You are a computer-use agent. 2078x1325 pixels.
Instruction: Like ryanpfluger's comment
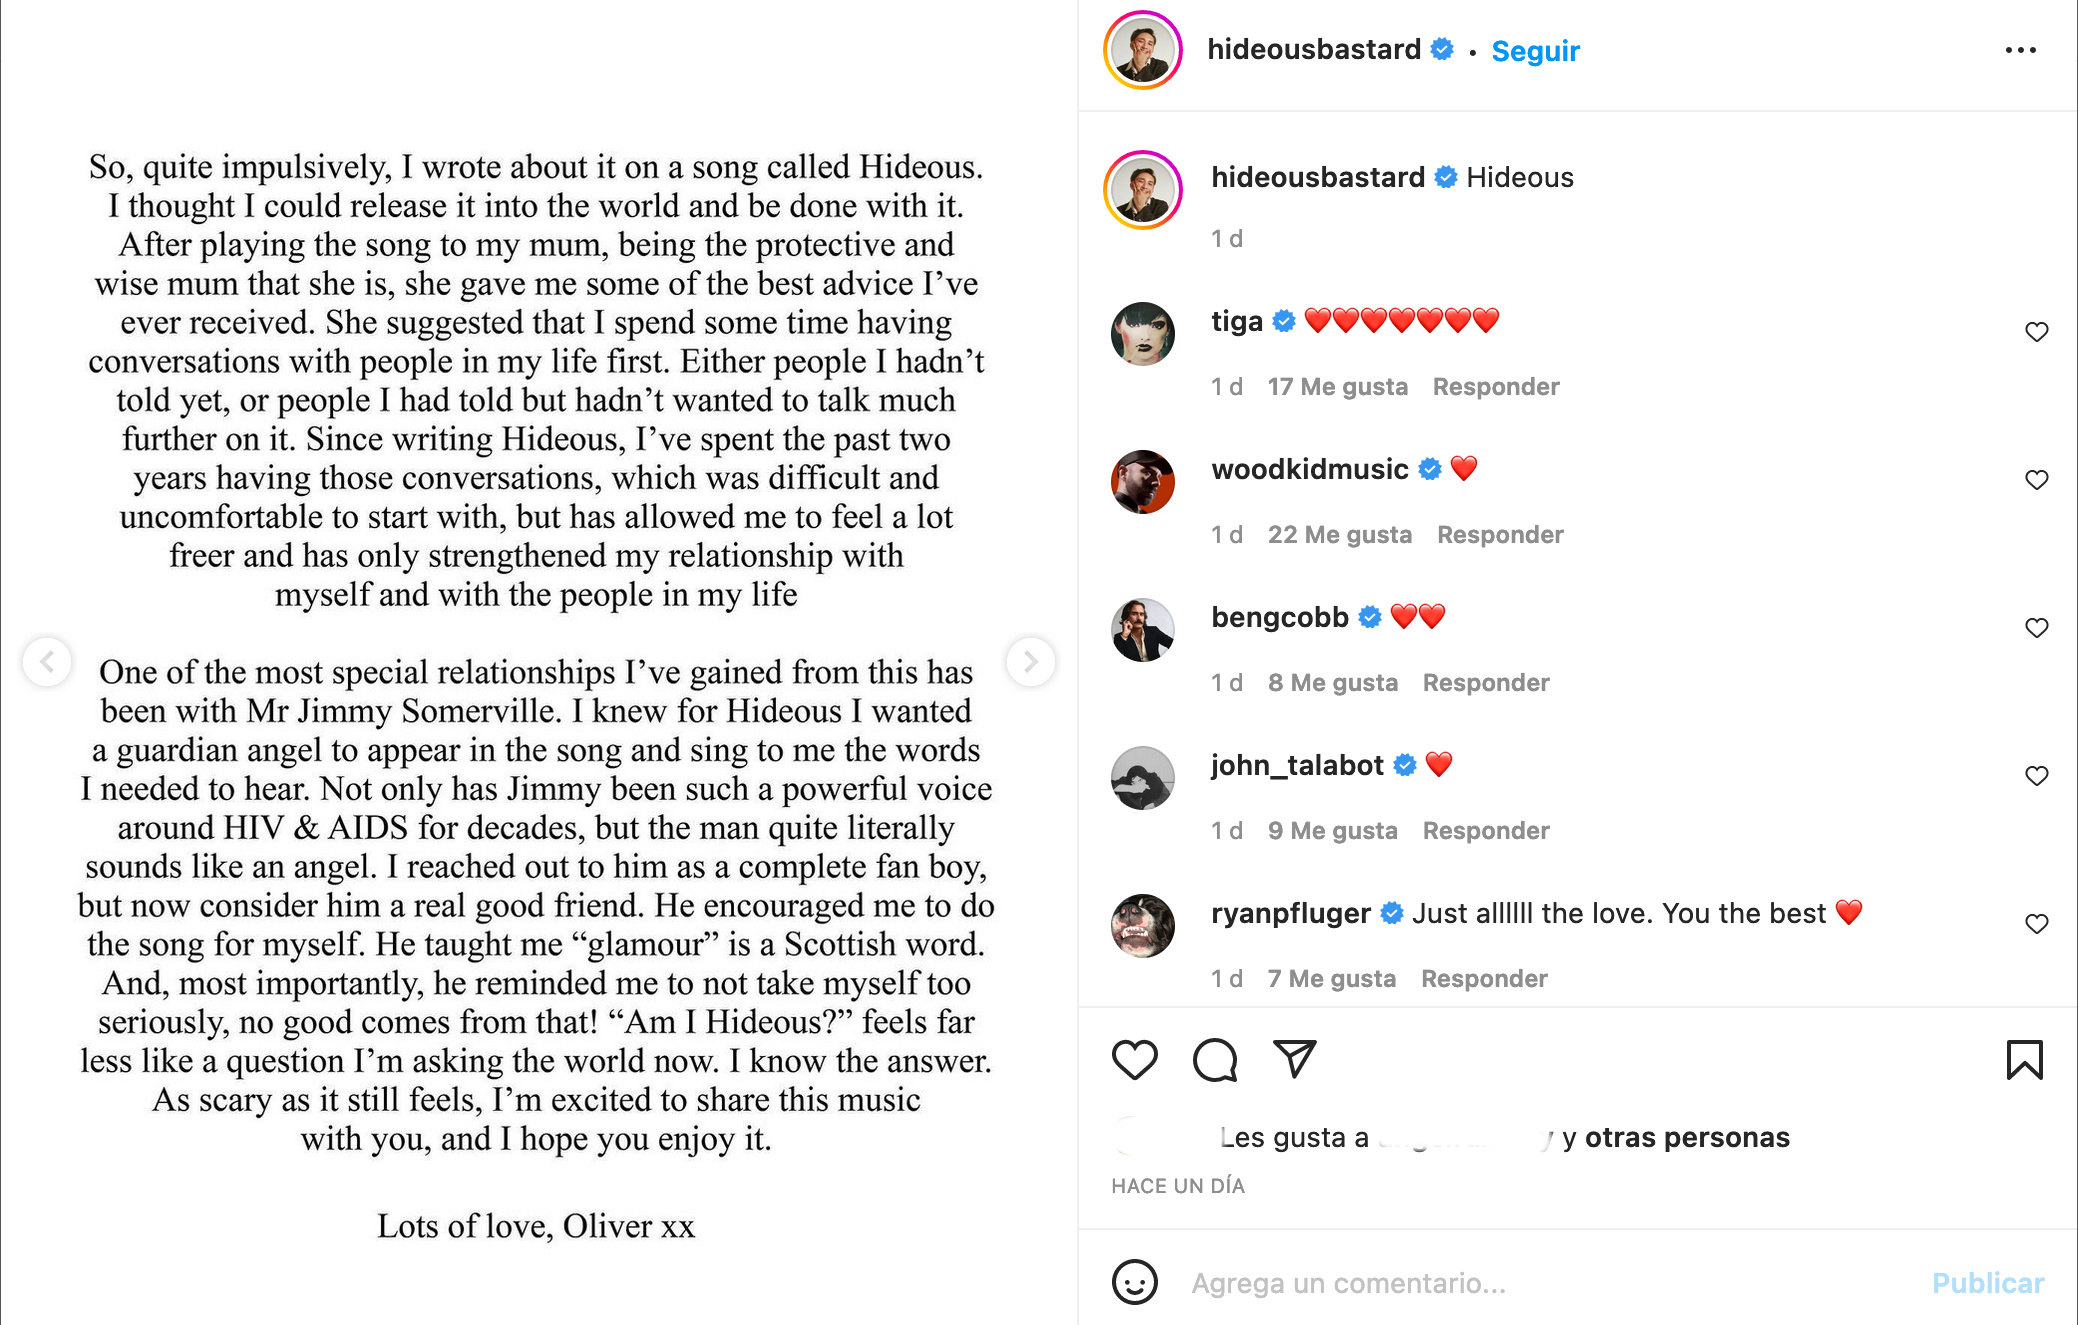tap(2036, 924)
